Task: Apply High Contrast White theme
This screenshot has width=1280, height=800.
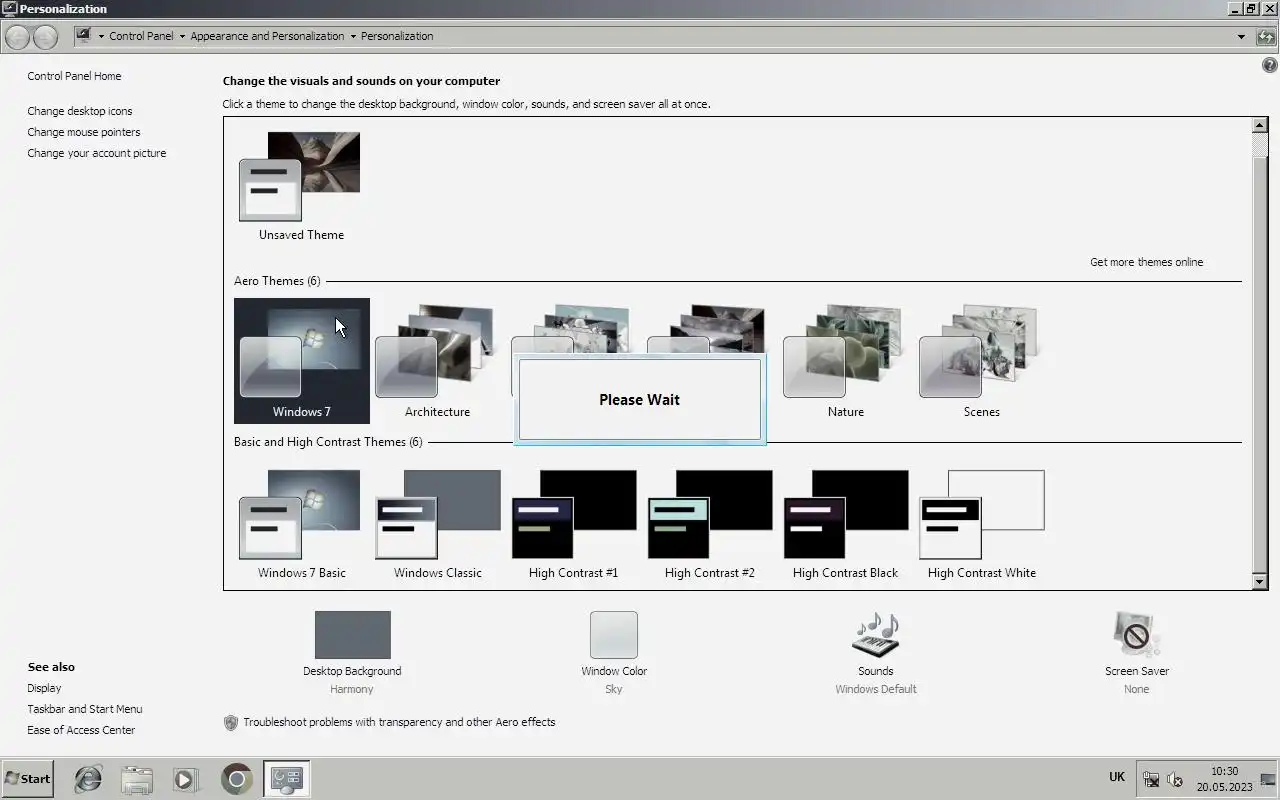Action: tap(981, 524)
